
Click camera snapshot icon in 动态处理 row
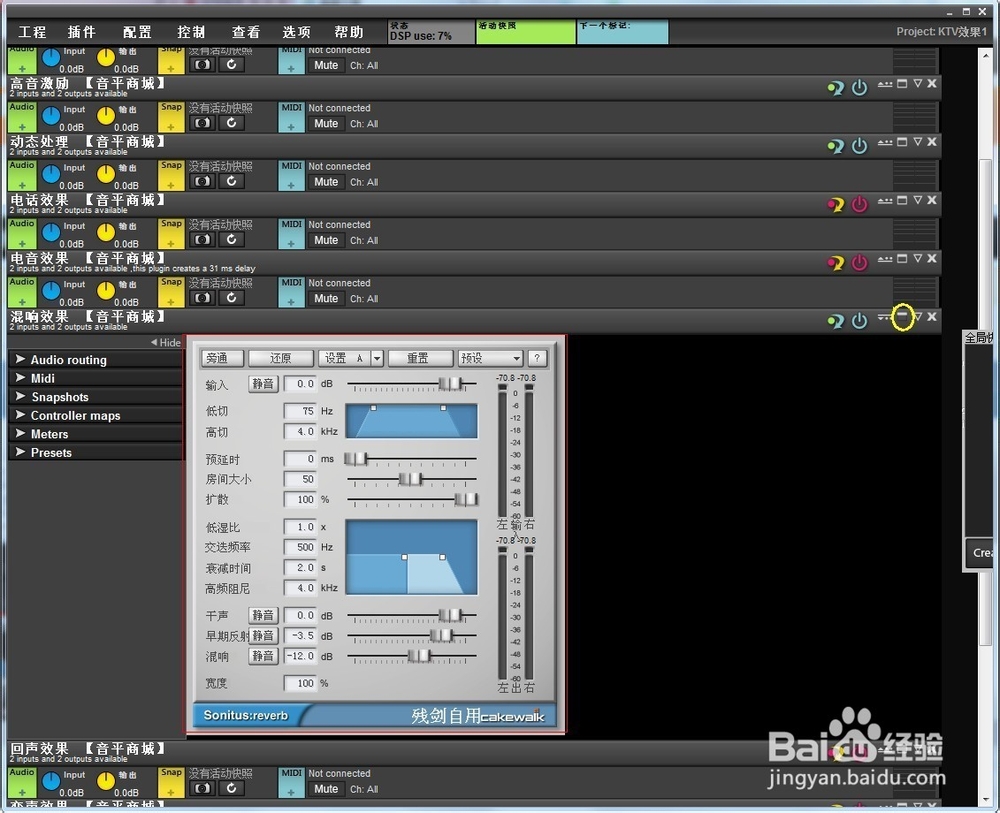(x=202, y=181)
